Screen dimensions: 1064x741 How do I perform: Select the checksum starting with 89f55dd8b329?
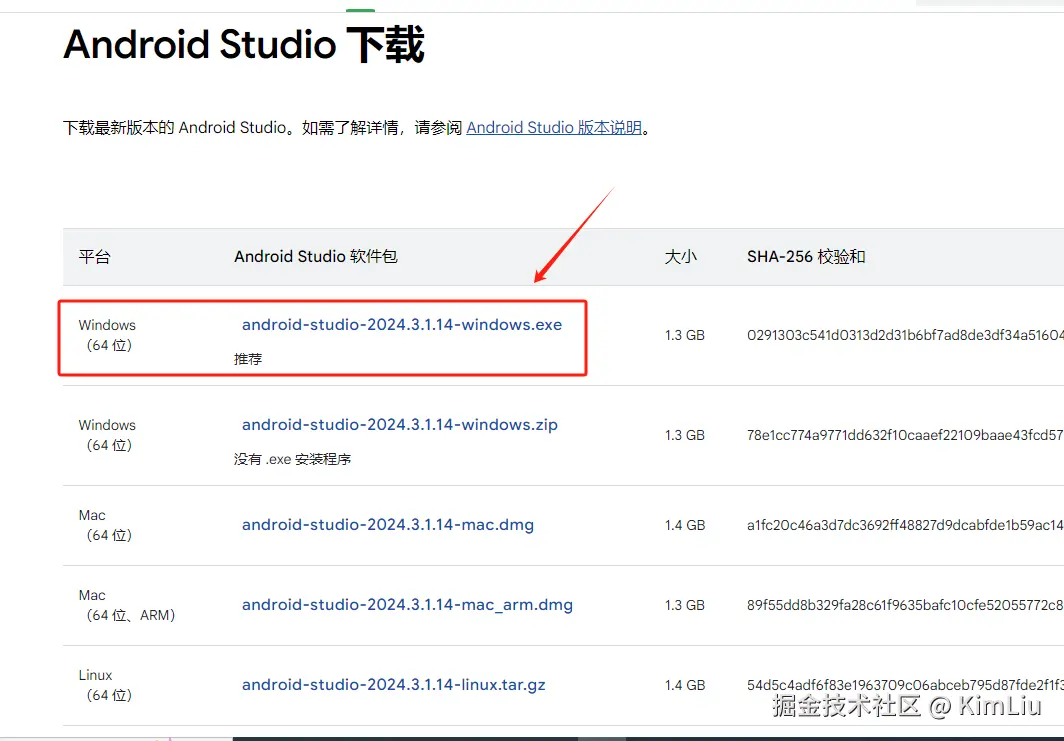pos(905,605)
